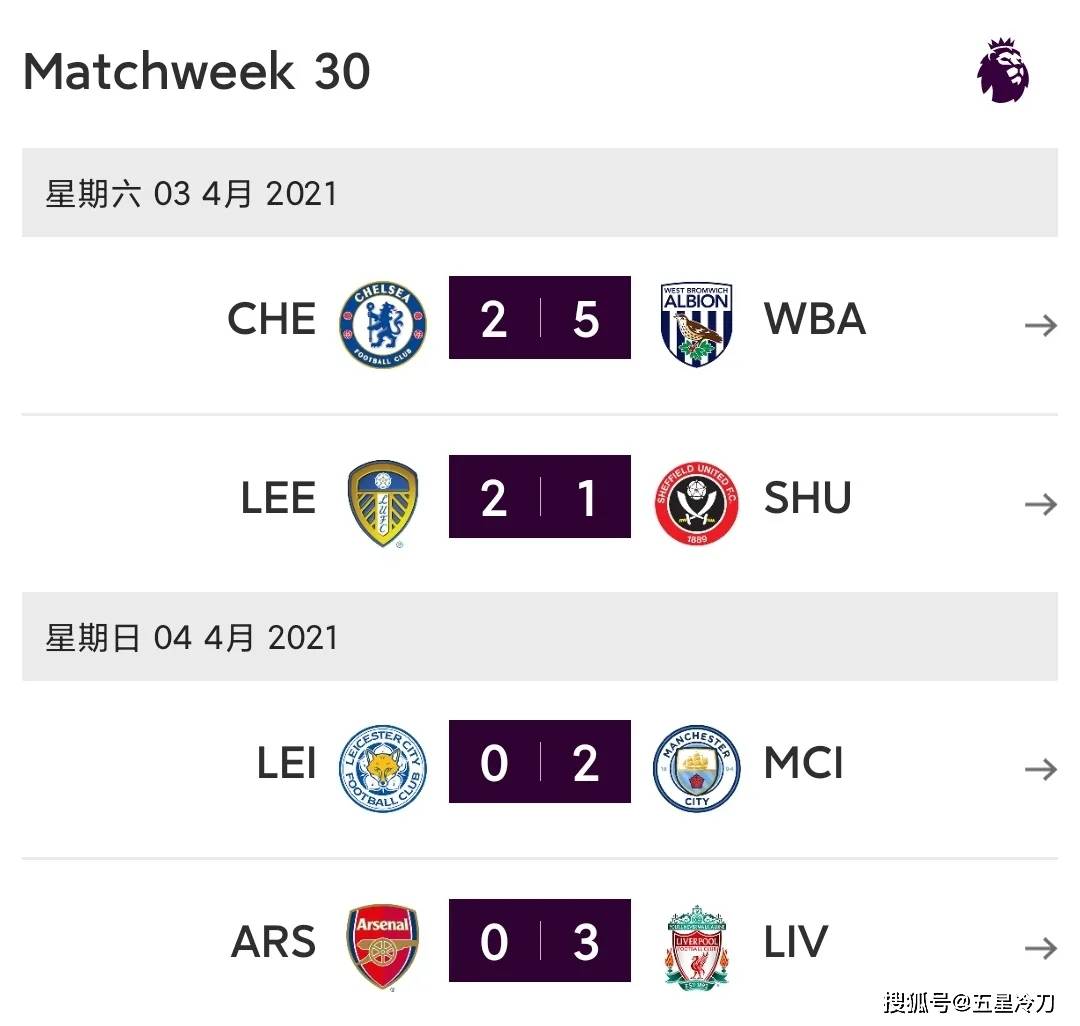Image resolution: width=1080 pixels, height=1026 pixels.
Task: Click the Leeds United crest
Action: 383,503
